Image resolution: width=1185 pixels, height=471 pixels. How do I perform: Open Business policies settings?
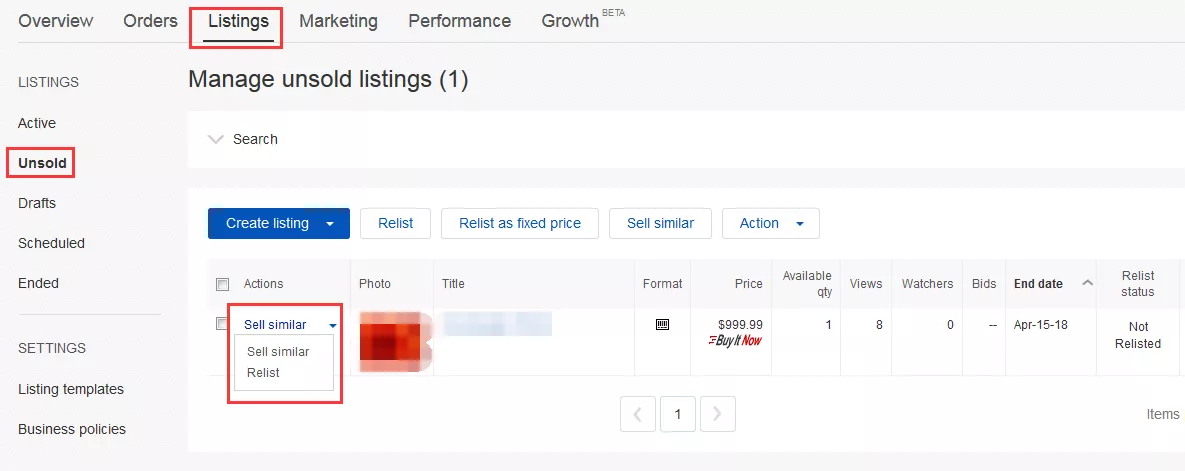[72, 429]
